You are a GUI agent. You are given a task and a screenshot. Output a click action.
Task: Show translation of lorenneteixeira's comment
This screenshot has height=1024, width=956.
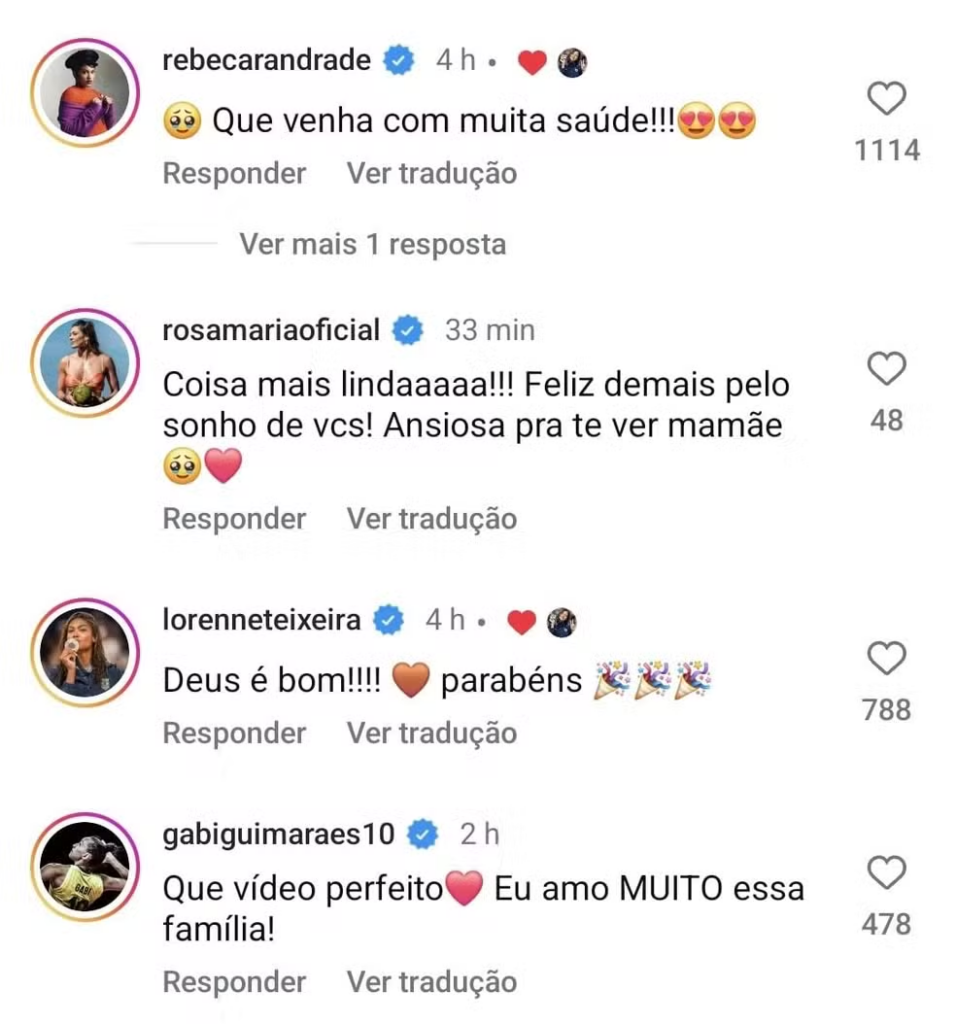pyautogui.click(x=432, y=733)
